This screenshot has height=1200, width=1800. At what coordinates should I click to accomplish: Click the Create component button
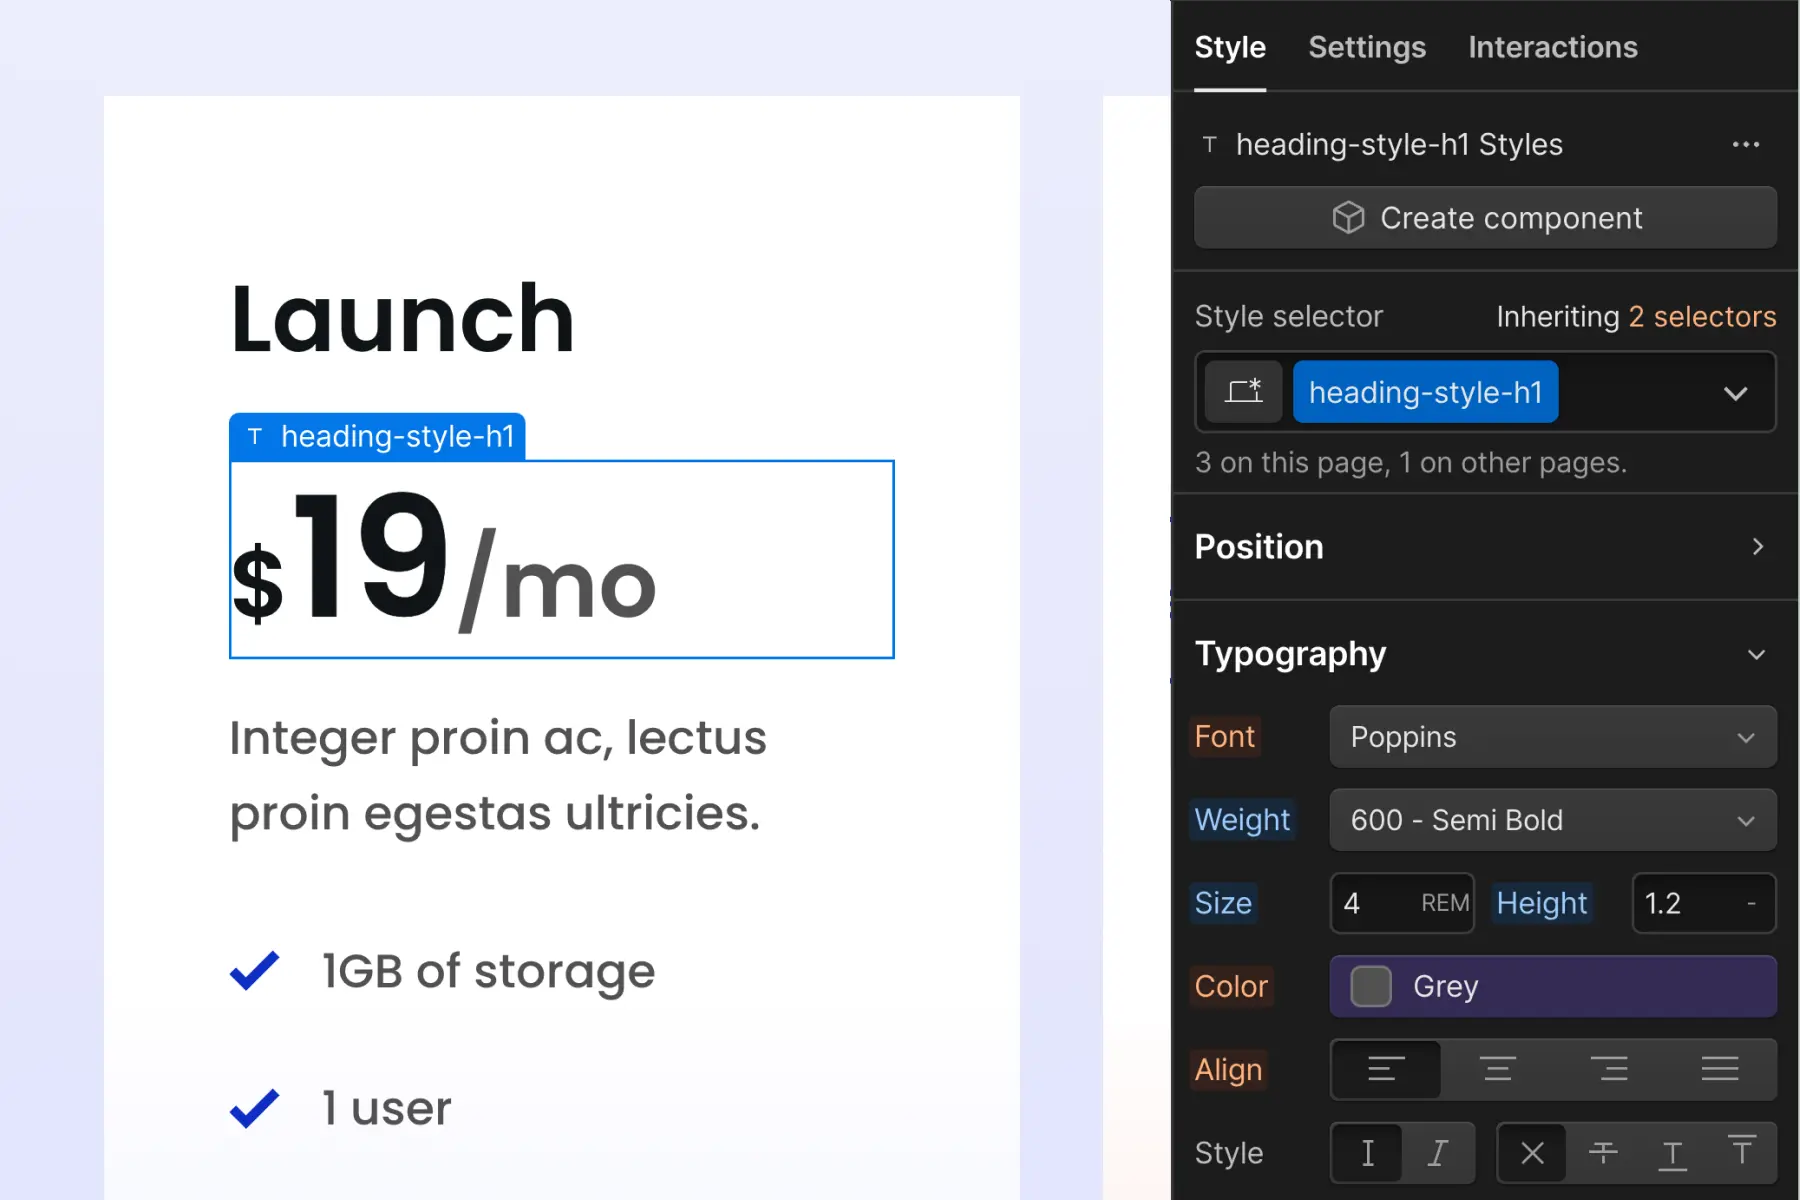pos(1485,217)
